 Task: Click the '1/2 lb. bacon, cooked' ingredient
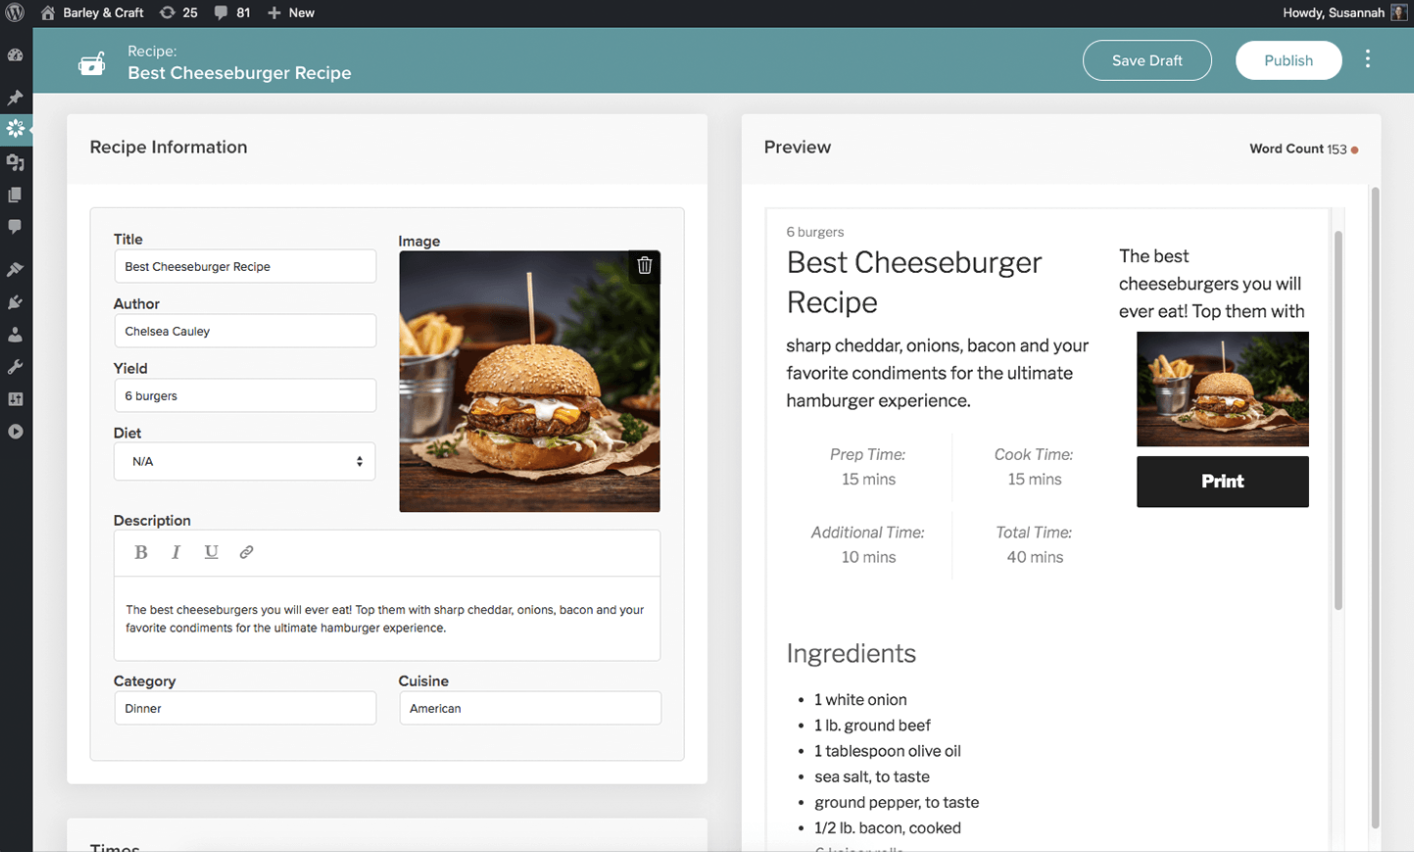(x=887, y=828)
